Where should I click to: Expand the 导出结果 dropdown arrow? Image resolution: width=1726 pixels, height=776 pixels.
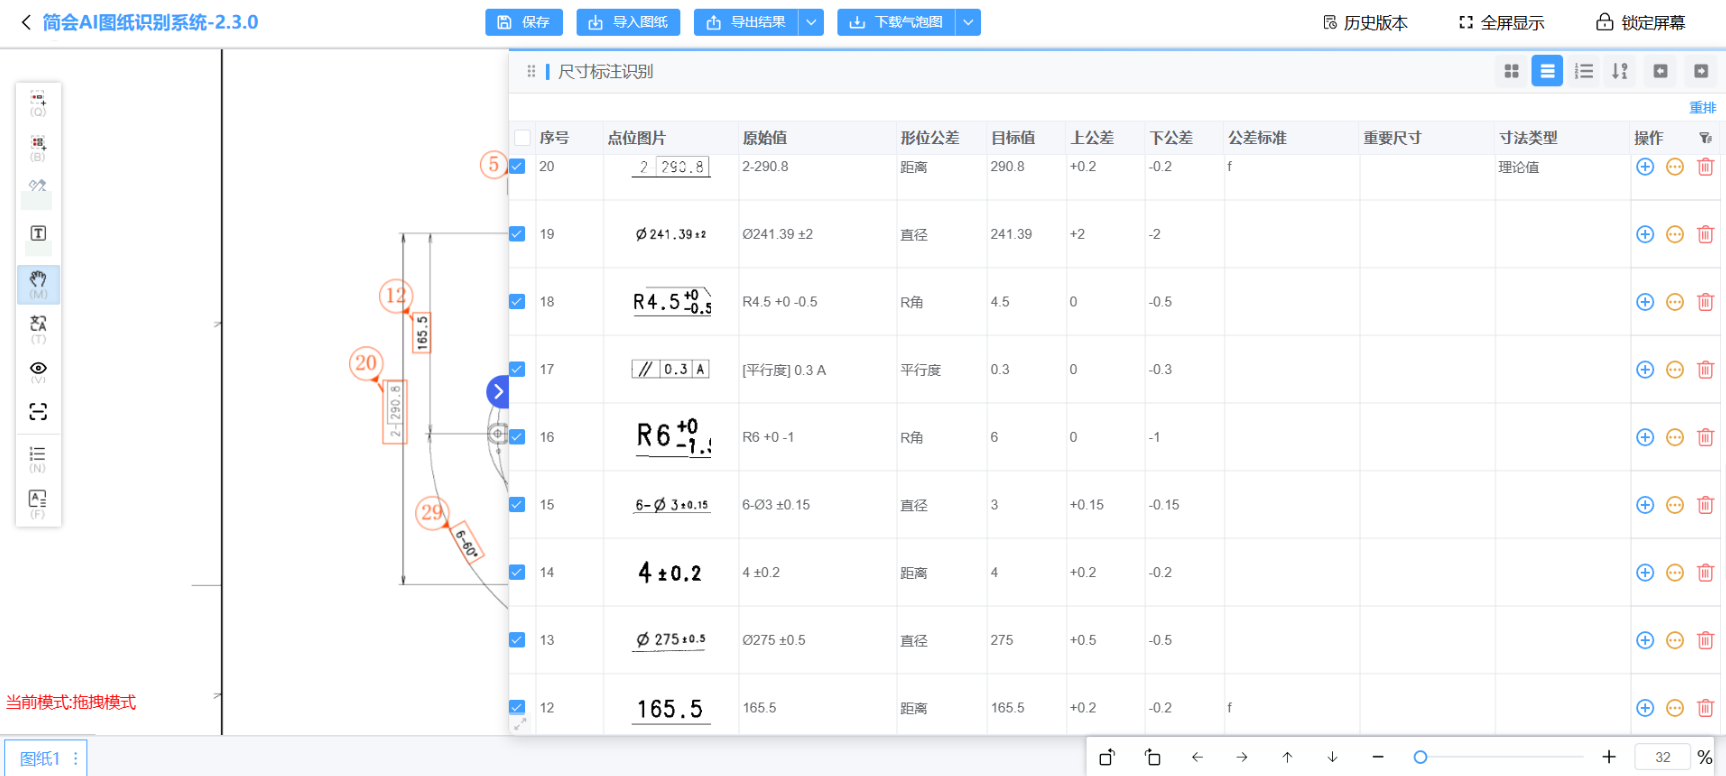[x=811, y=22]
